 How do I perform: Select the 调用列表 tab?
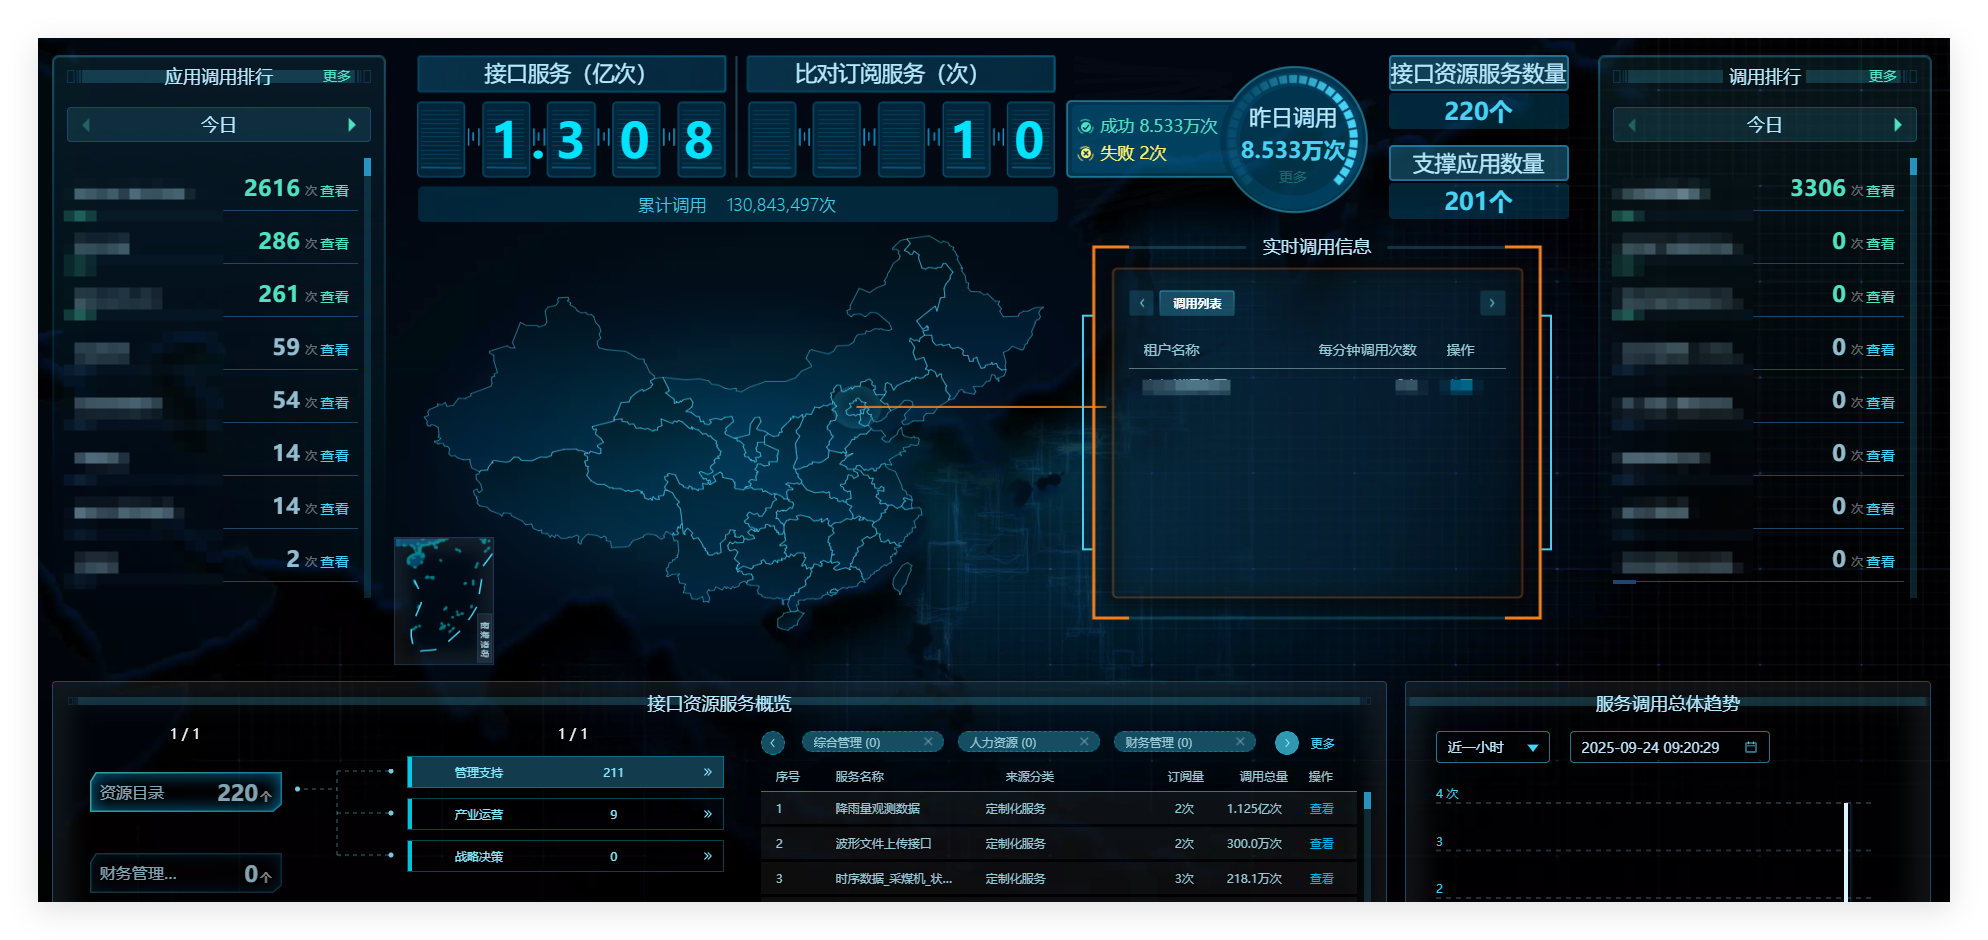(1197, 303)
